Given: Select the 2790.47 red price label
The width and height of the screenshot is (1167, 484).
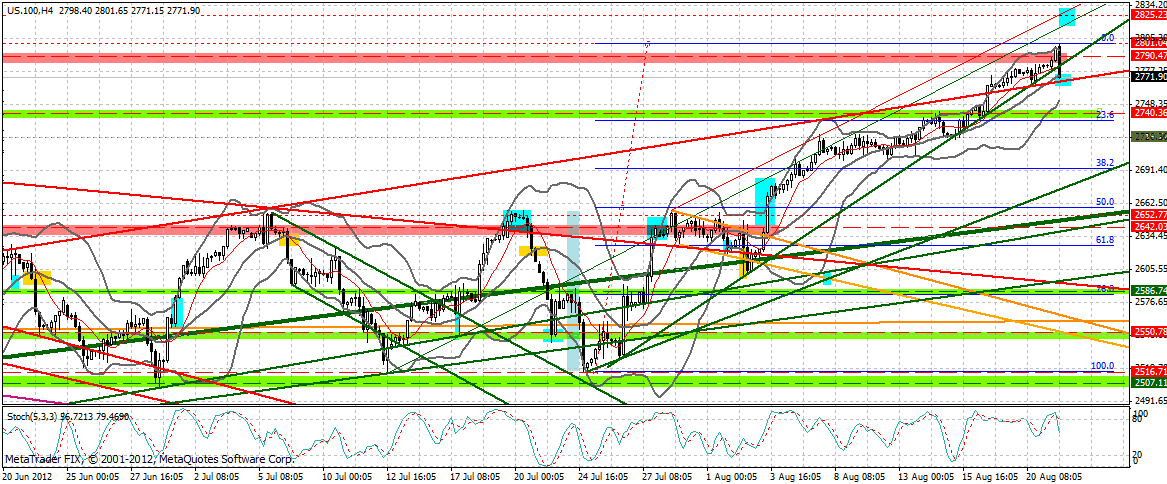Looking at the screenshot, I should 1149,56.
